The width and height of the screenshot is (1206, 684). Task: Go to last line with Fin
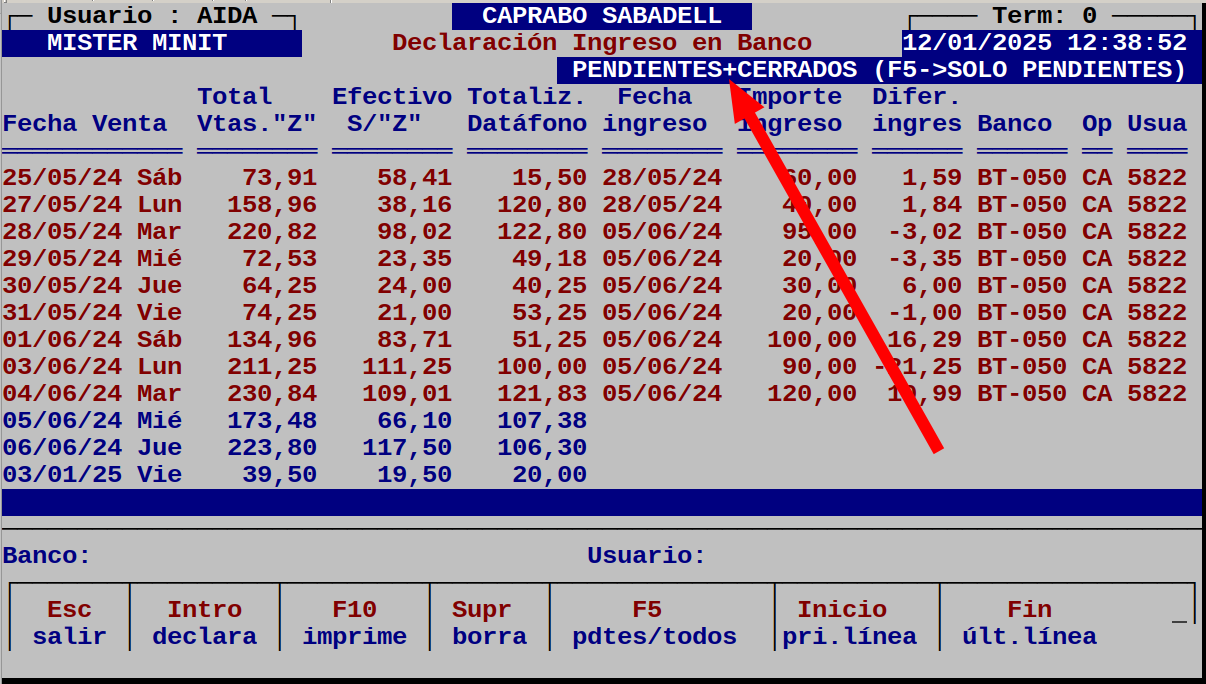(x=1029, y=622)
